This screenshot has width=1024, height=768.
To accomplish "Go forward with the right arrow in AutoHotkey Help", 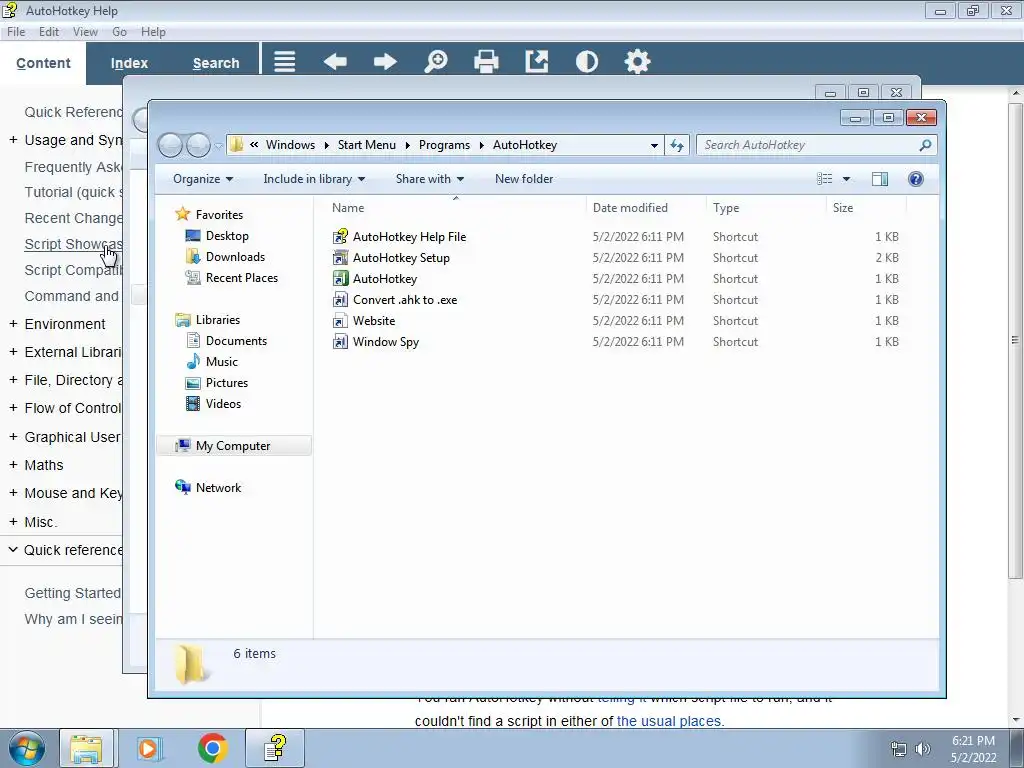I will [x=385, y=62].
